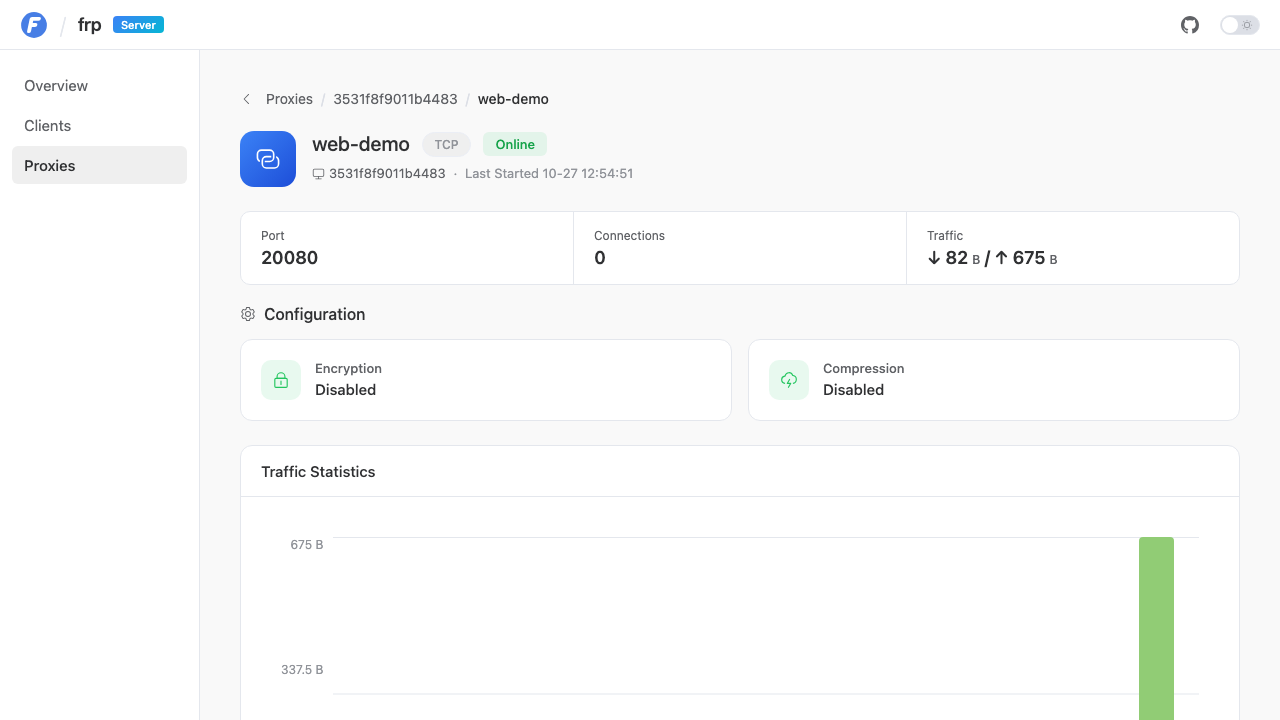
Task: Click the 3531f8f9011b4483 breadcrumb link
Action: point(395,99)
